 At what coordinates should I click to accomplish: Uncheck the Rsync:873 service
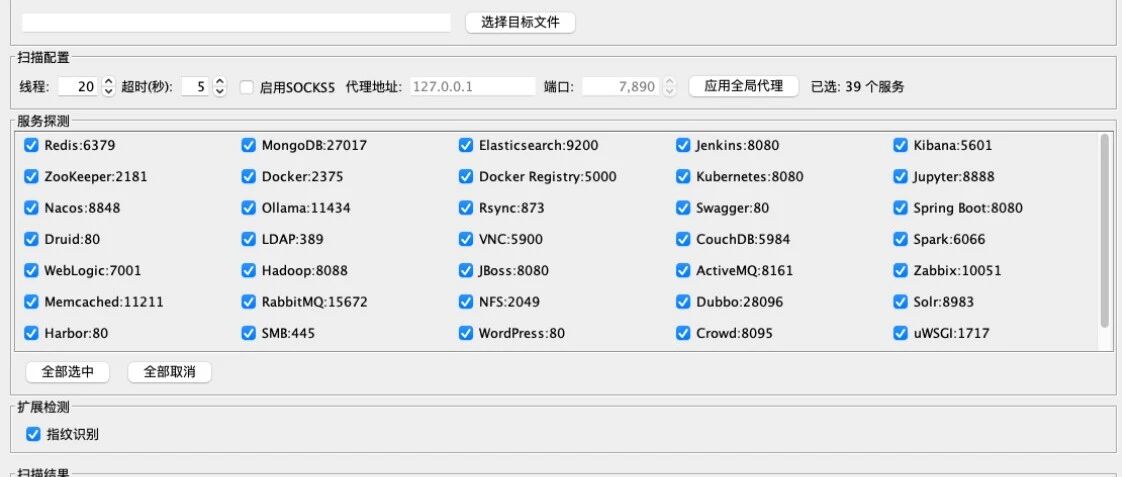coord(466,208)
